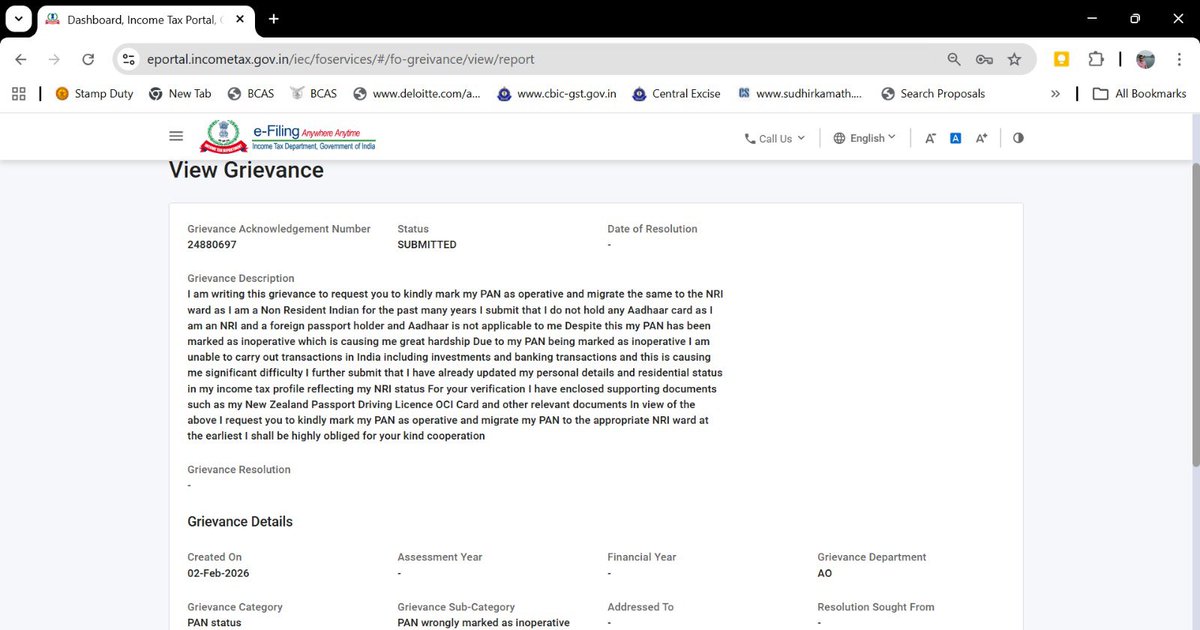The image size is (1200, 630).
Task: Click the View Grievance heading
Action: point(246,170)
